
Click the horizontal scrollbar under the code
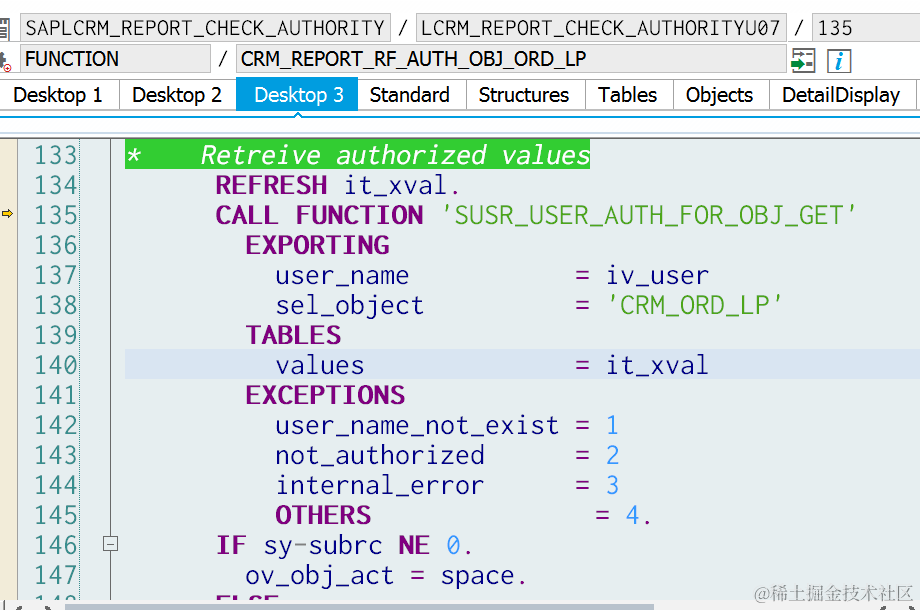(359, 606)
